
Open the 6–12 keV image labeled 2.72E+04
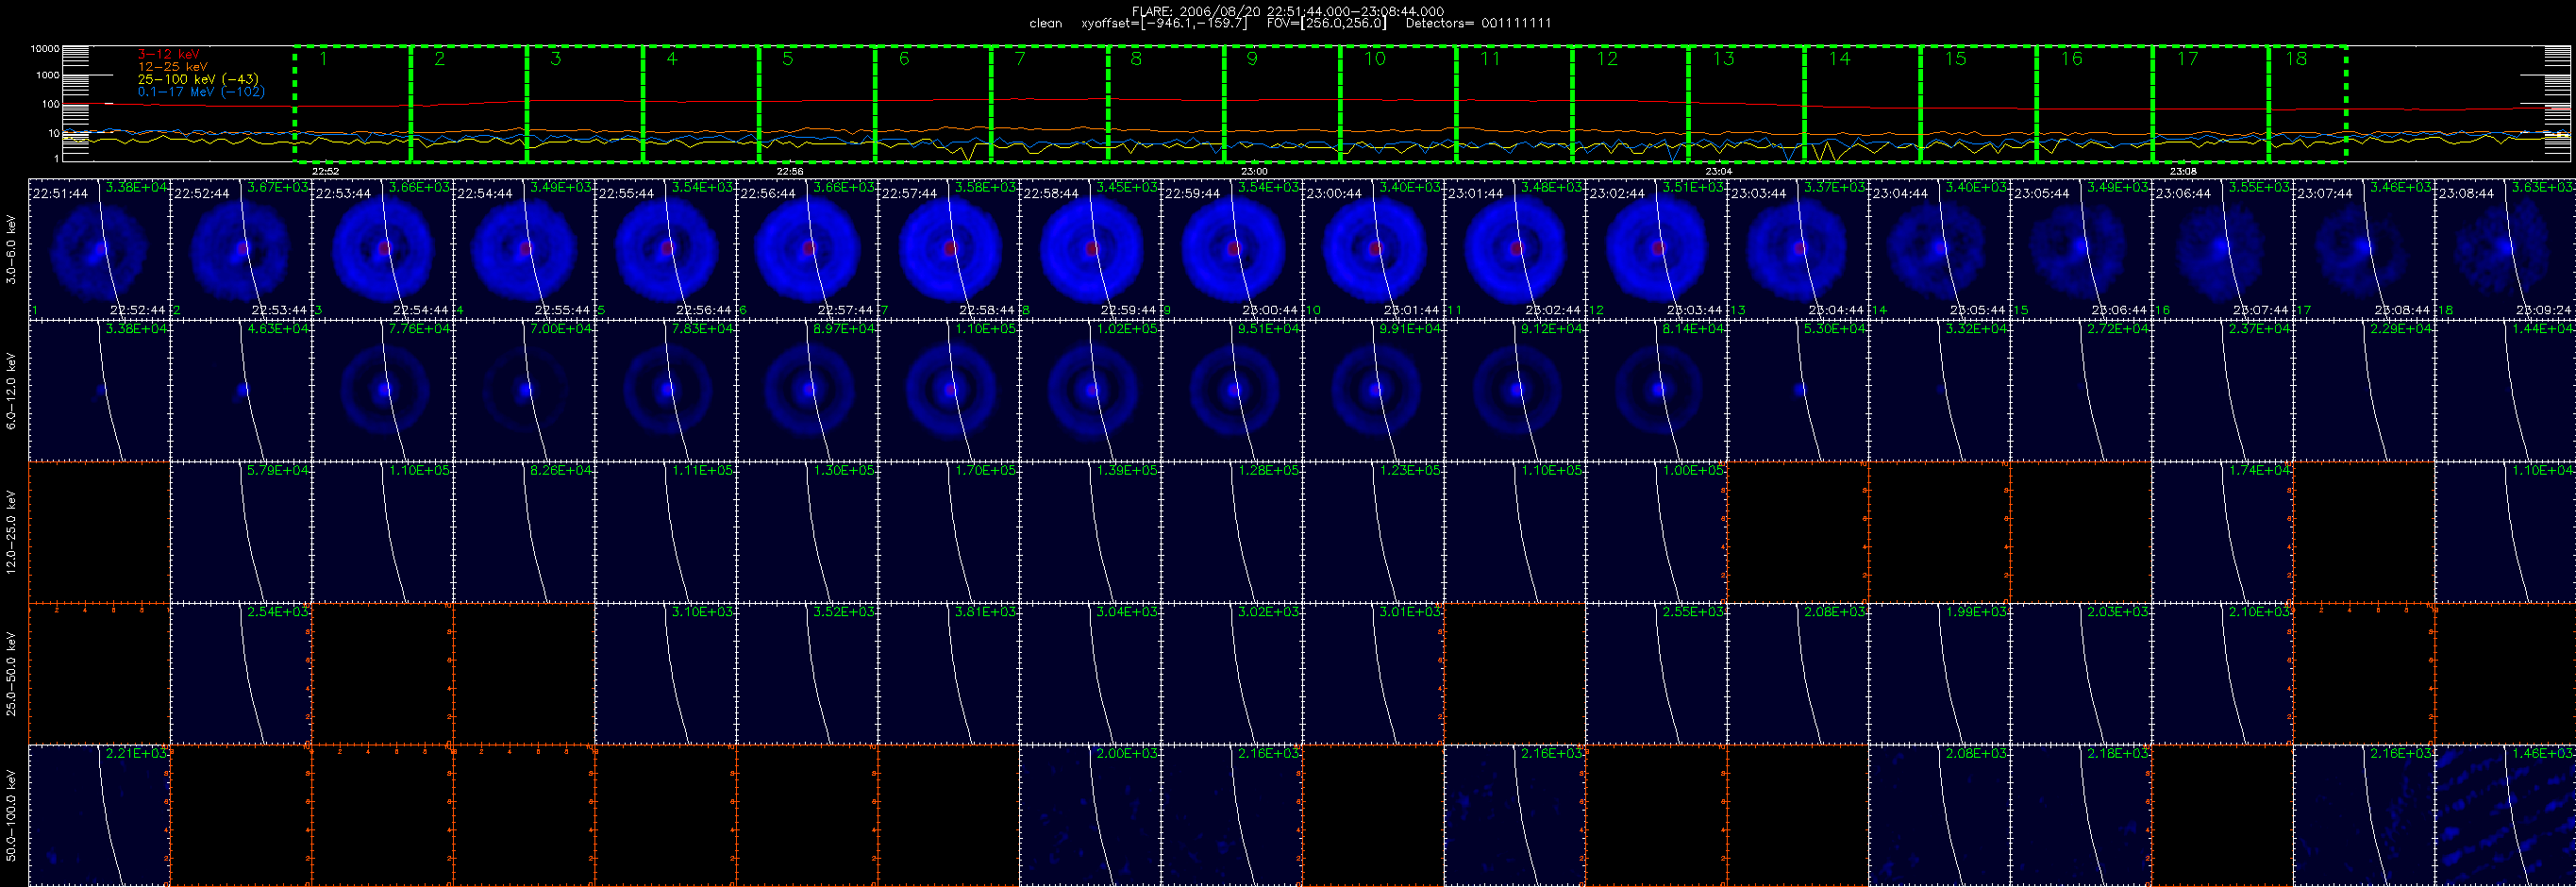tap(2081, 391)
